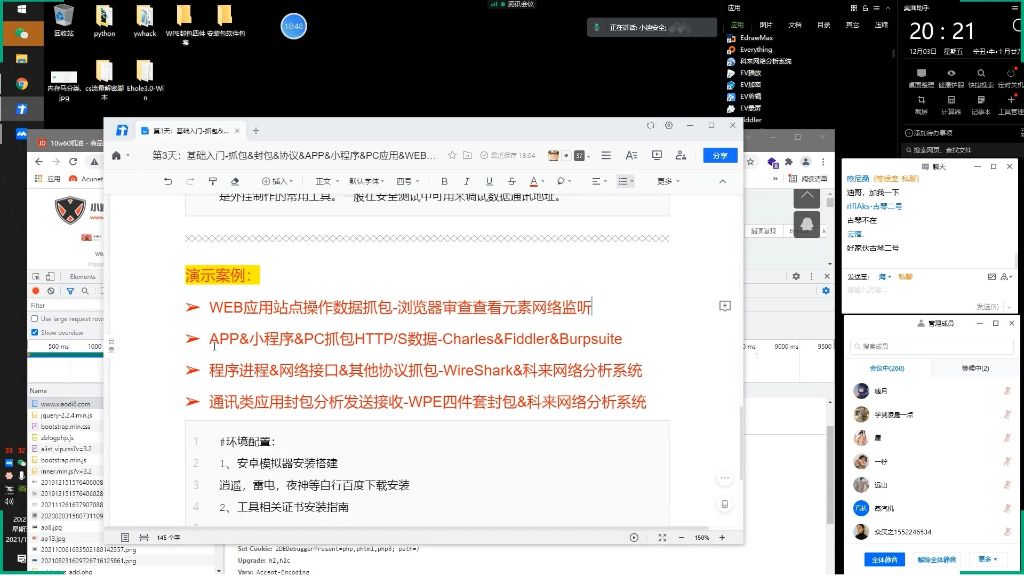Clear formatting with the eraser icon
Viewport: 1024px width, 576px height.
(235, 182)
